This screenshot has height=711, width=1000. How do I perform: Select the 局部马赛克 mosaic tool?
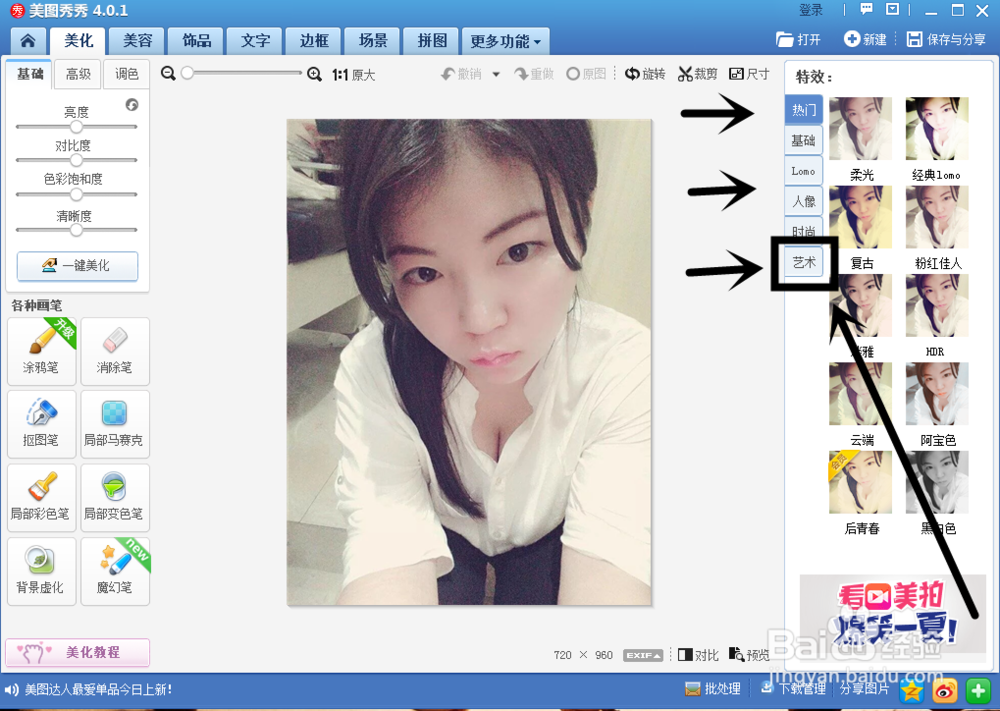[x=115, y=424]
